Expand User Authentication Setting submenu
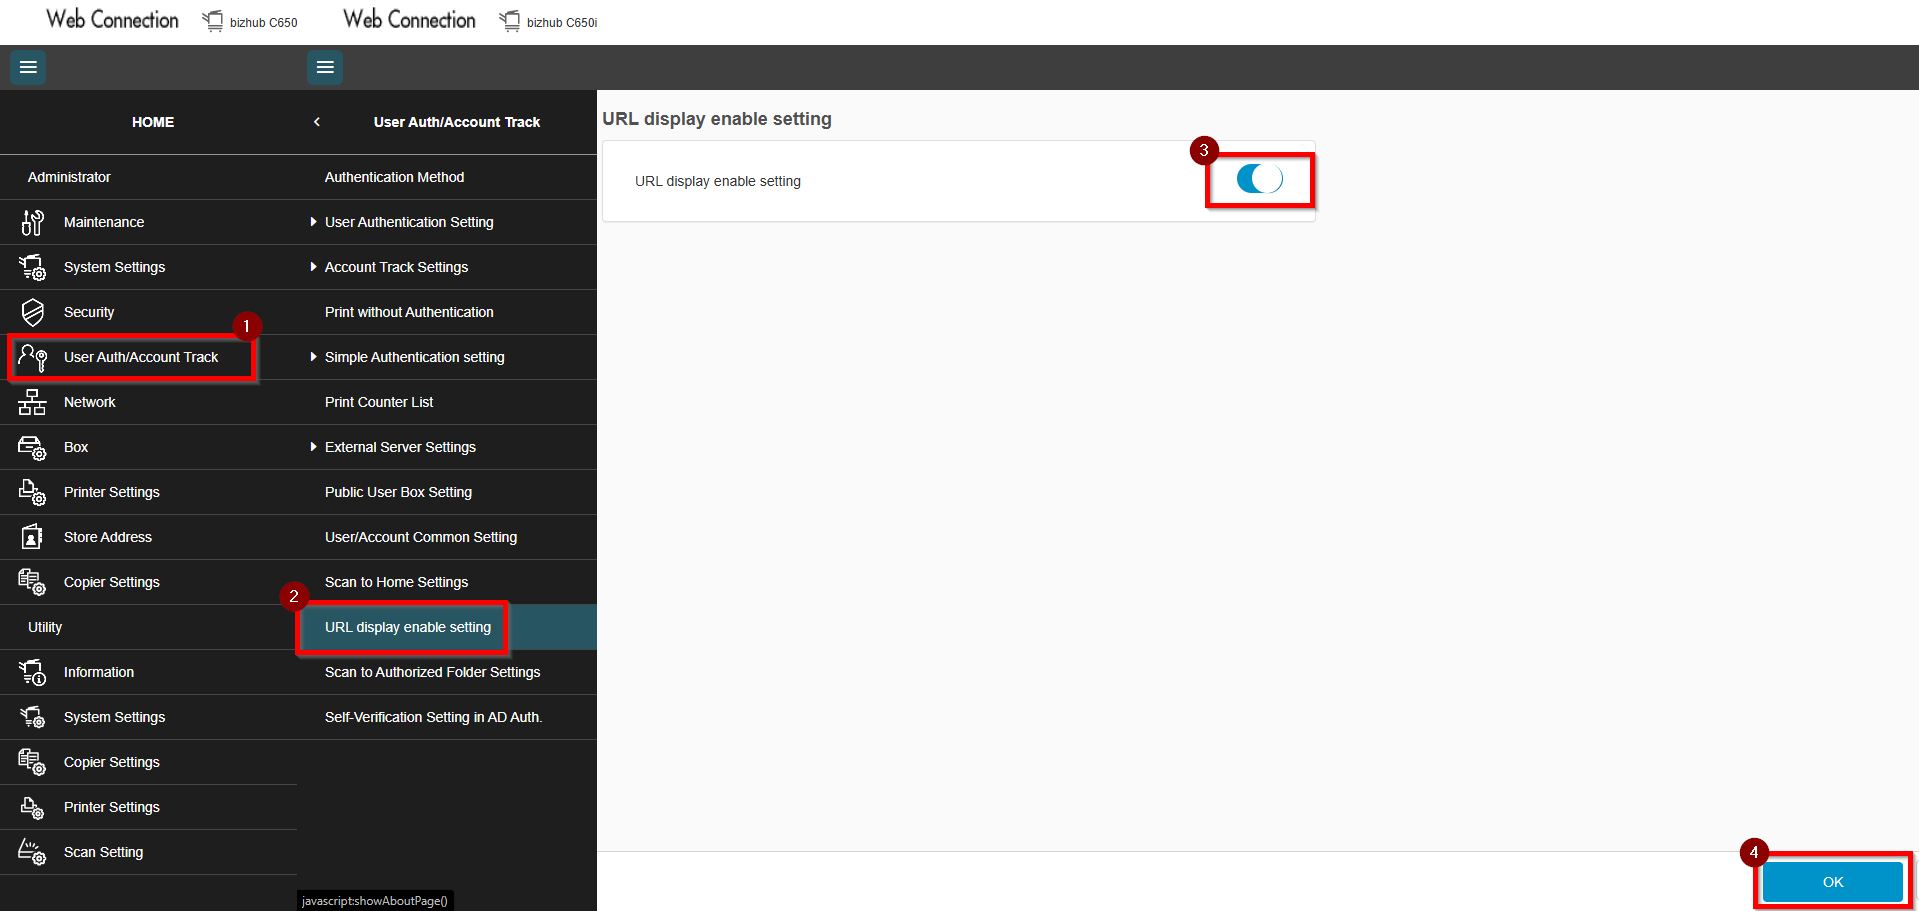1919x911 pixels. pos(409,222)
